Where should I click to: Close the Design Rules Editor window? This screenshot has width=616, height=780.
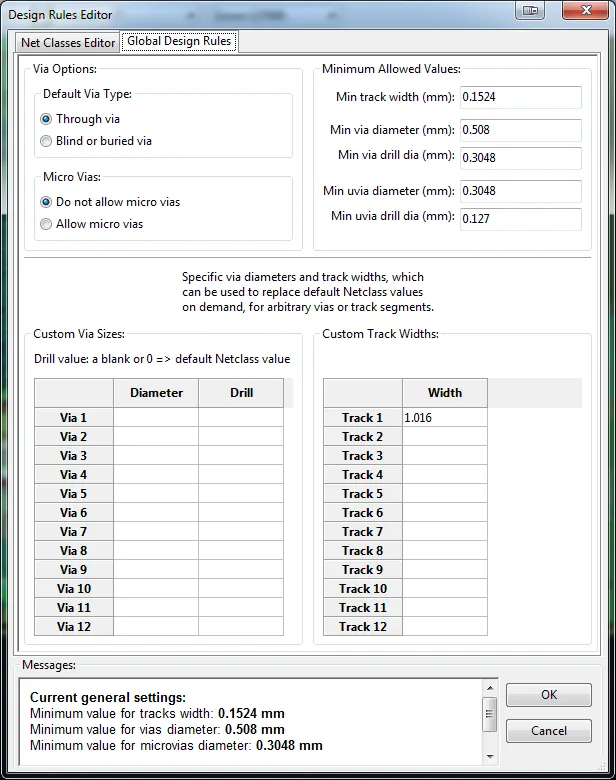point(585,10)
